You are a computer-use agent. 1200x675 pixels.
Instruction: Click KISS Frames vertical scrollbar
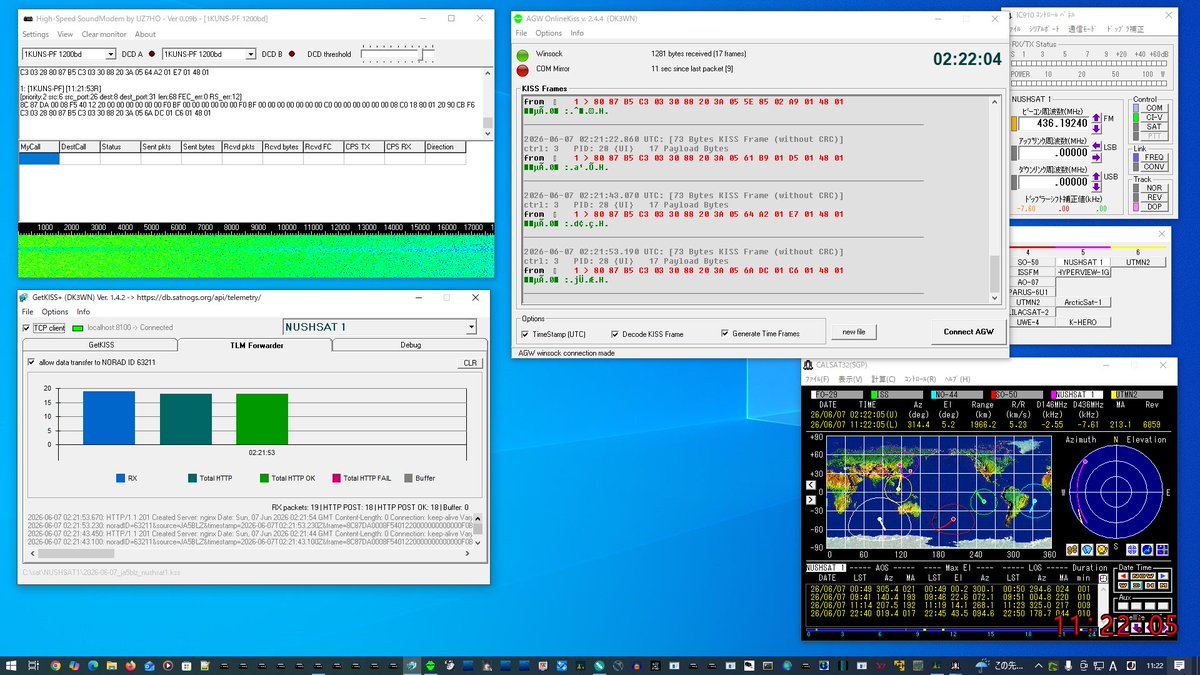994,200
